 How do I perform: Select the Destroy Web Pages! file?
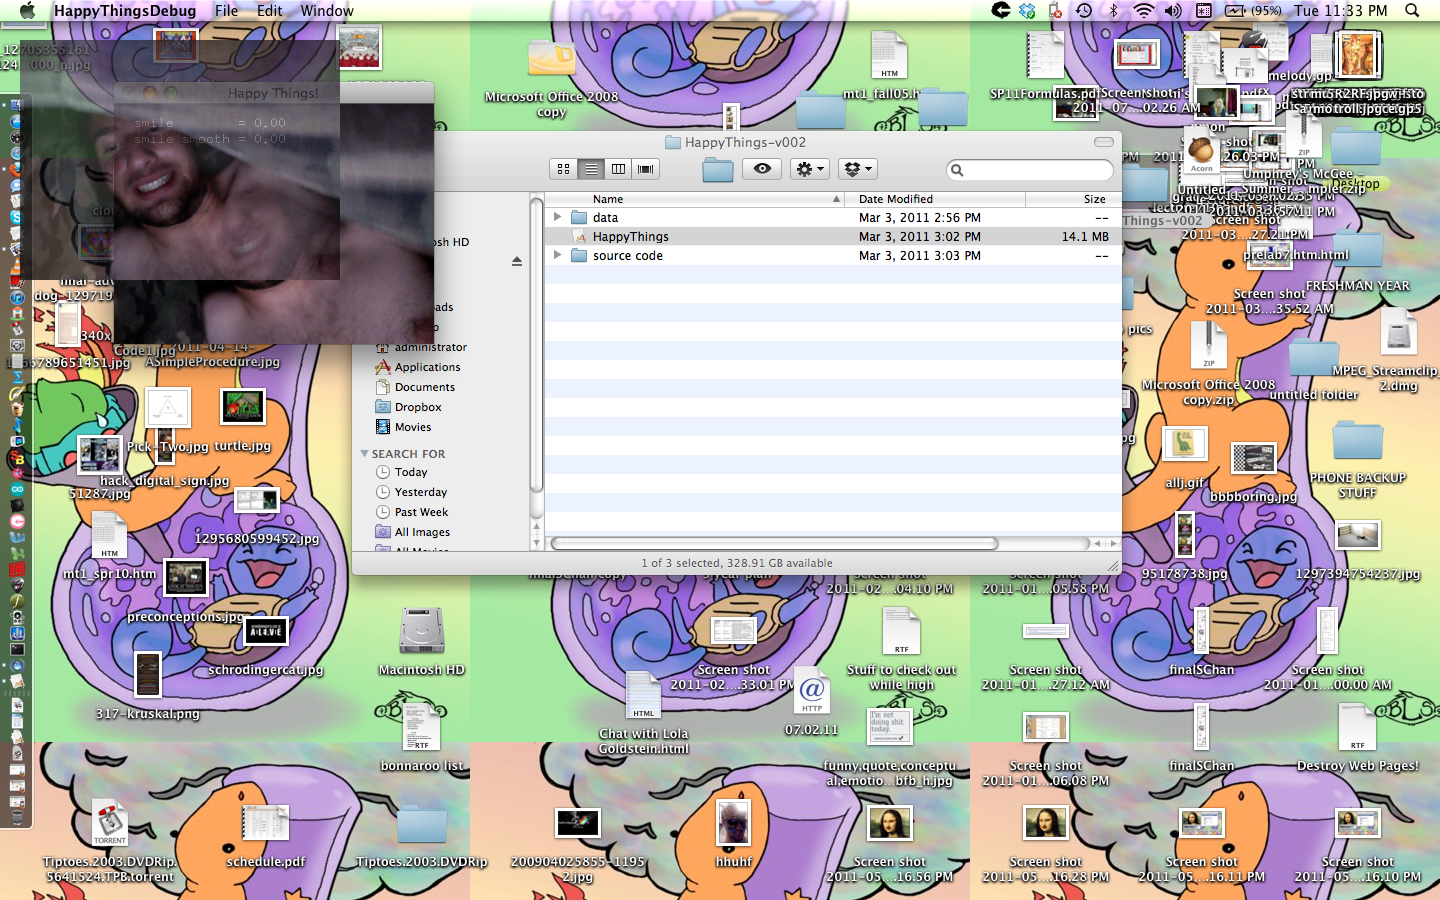click(x=1357, y=727)
